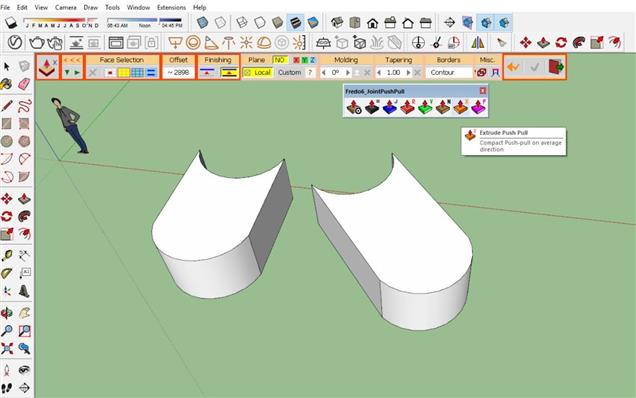
Task: Click the plane question mark help button
Action: point(310,73)
